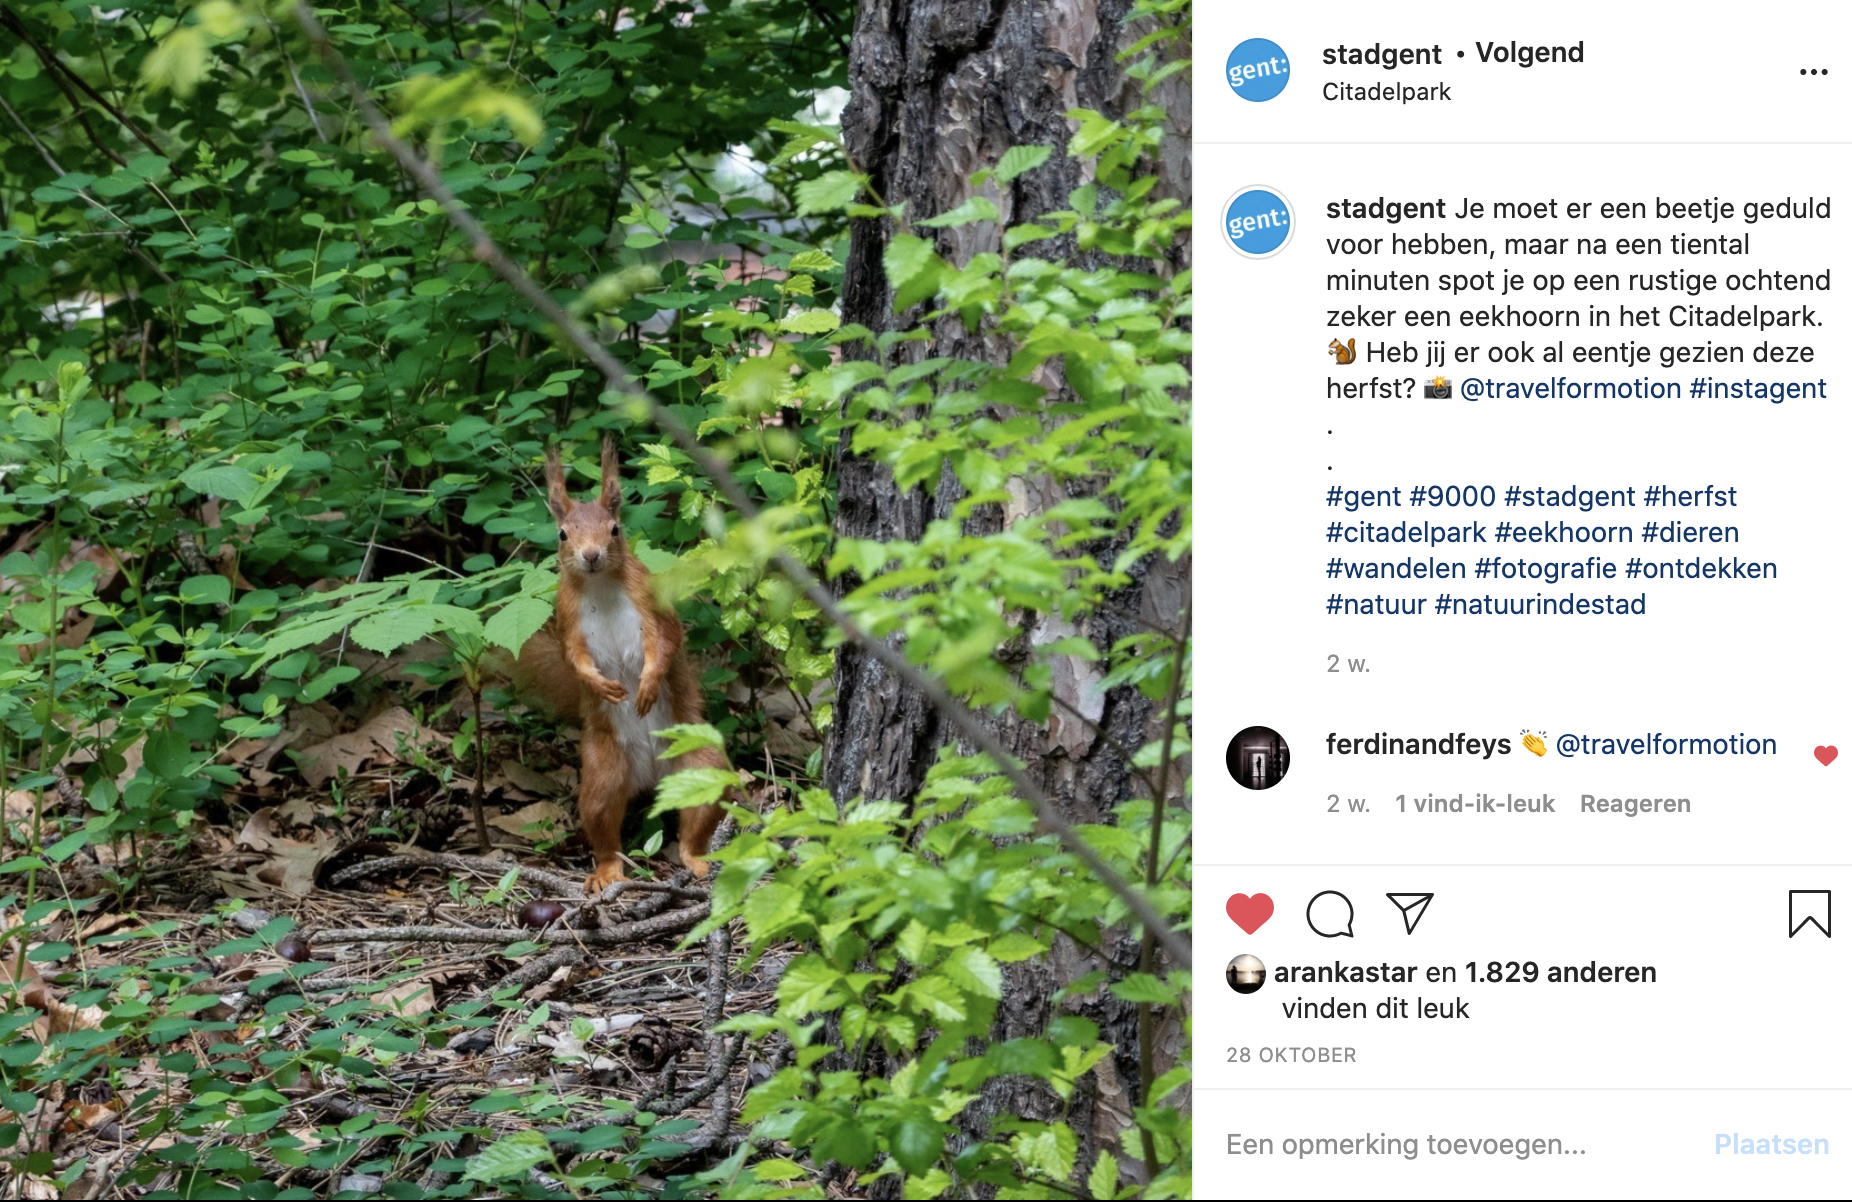Open the #instagent hashtag

[x=1757, y=388]
